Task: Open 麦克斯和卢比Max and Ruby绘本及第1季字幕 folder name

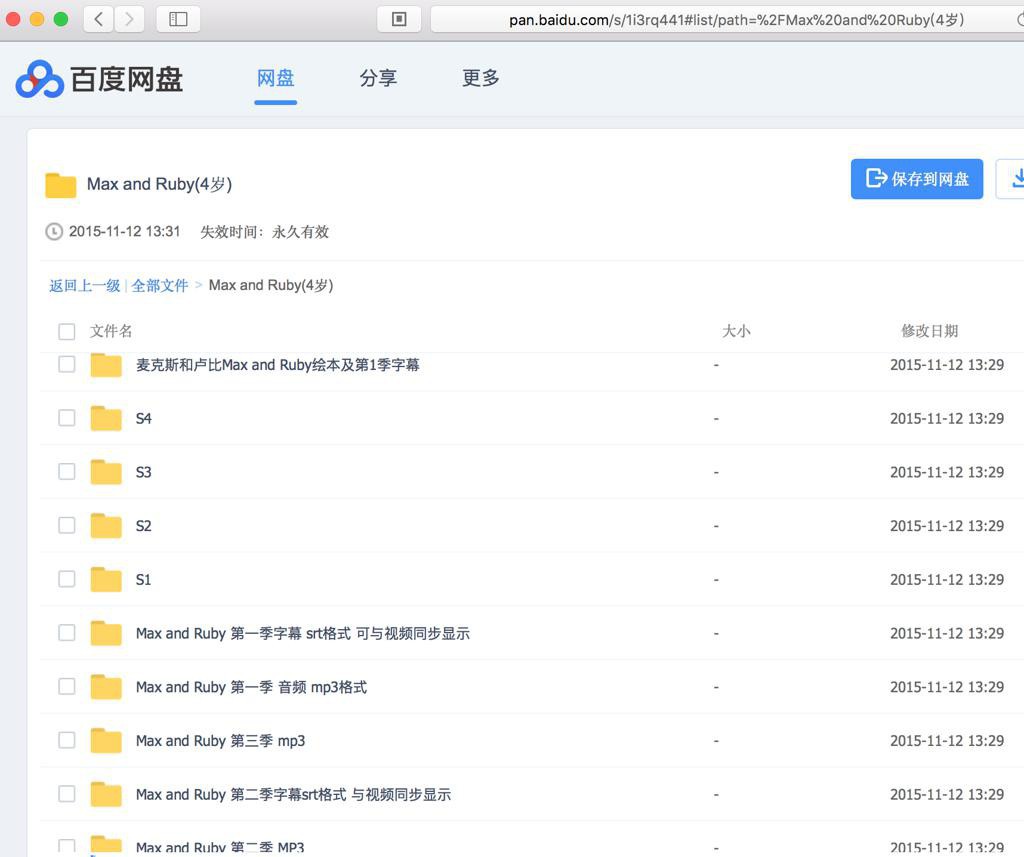Action: click(x=278, y=365)
